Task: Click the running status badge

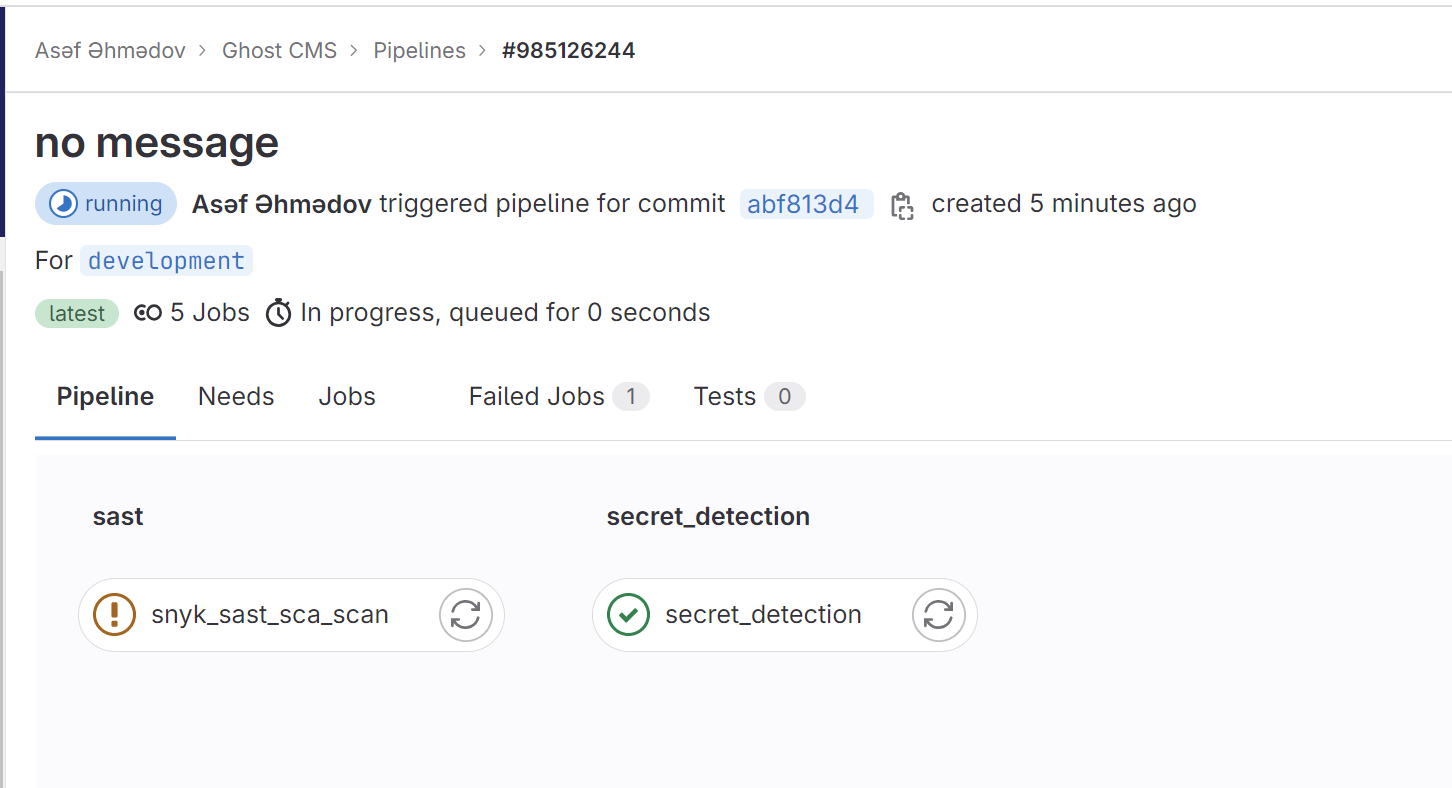Action: point(106,204)
